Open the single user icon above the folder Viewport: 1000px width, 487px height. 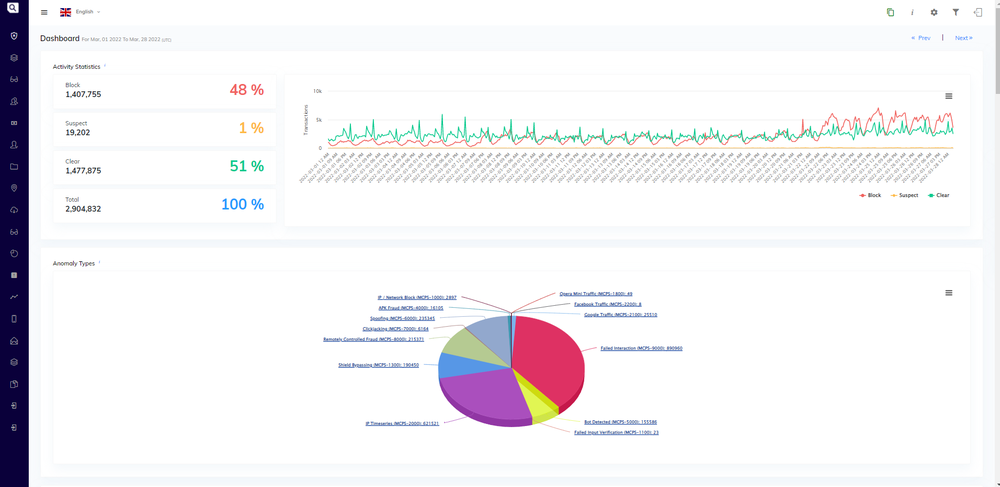pos(14,145)
